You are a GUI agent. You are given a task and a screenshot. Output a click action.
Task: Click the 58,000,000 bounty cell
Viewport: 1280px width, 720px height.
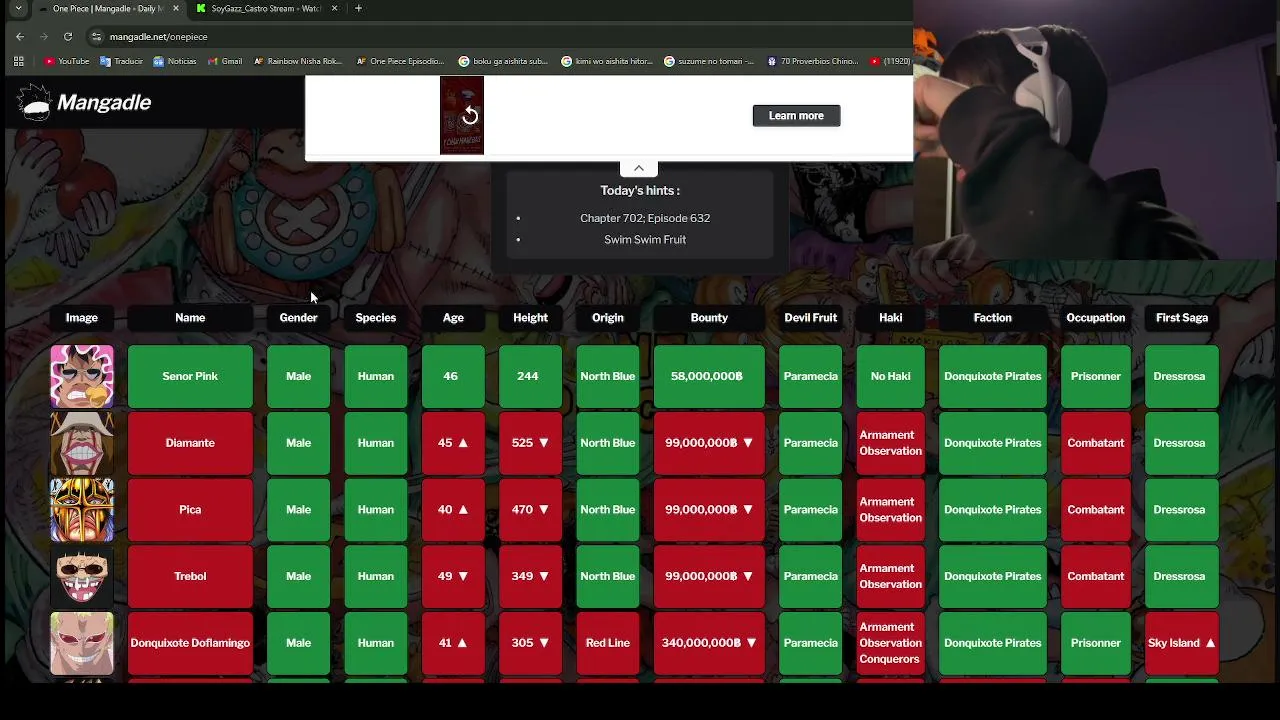[x=709, y=376]
